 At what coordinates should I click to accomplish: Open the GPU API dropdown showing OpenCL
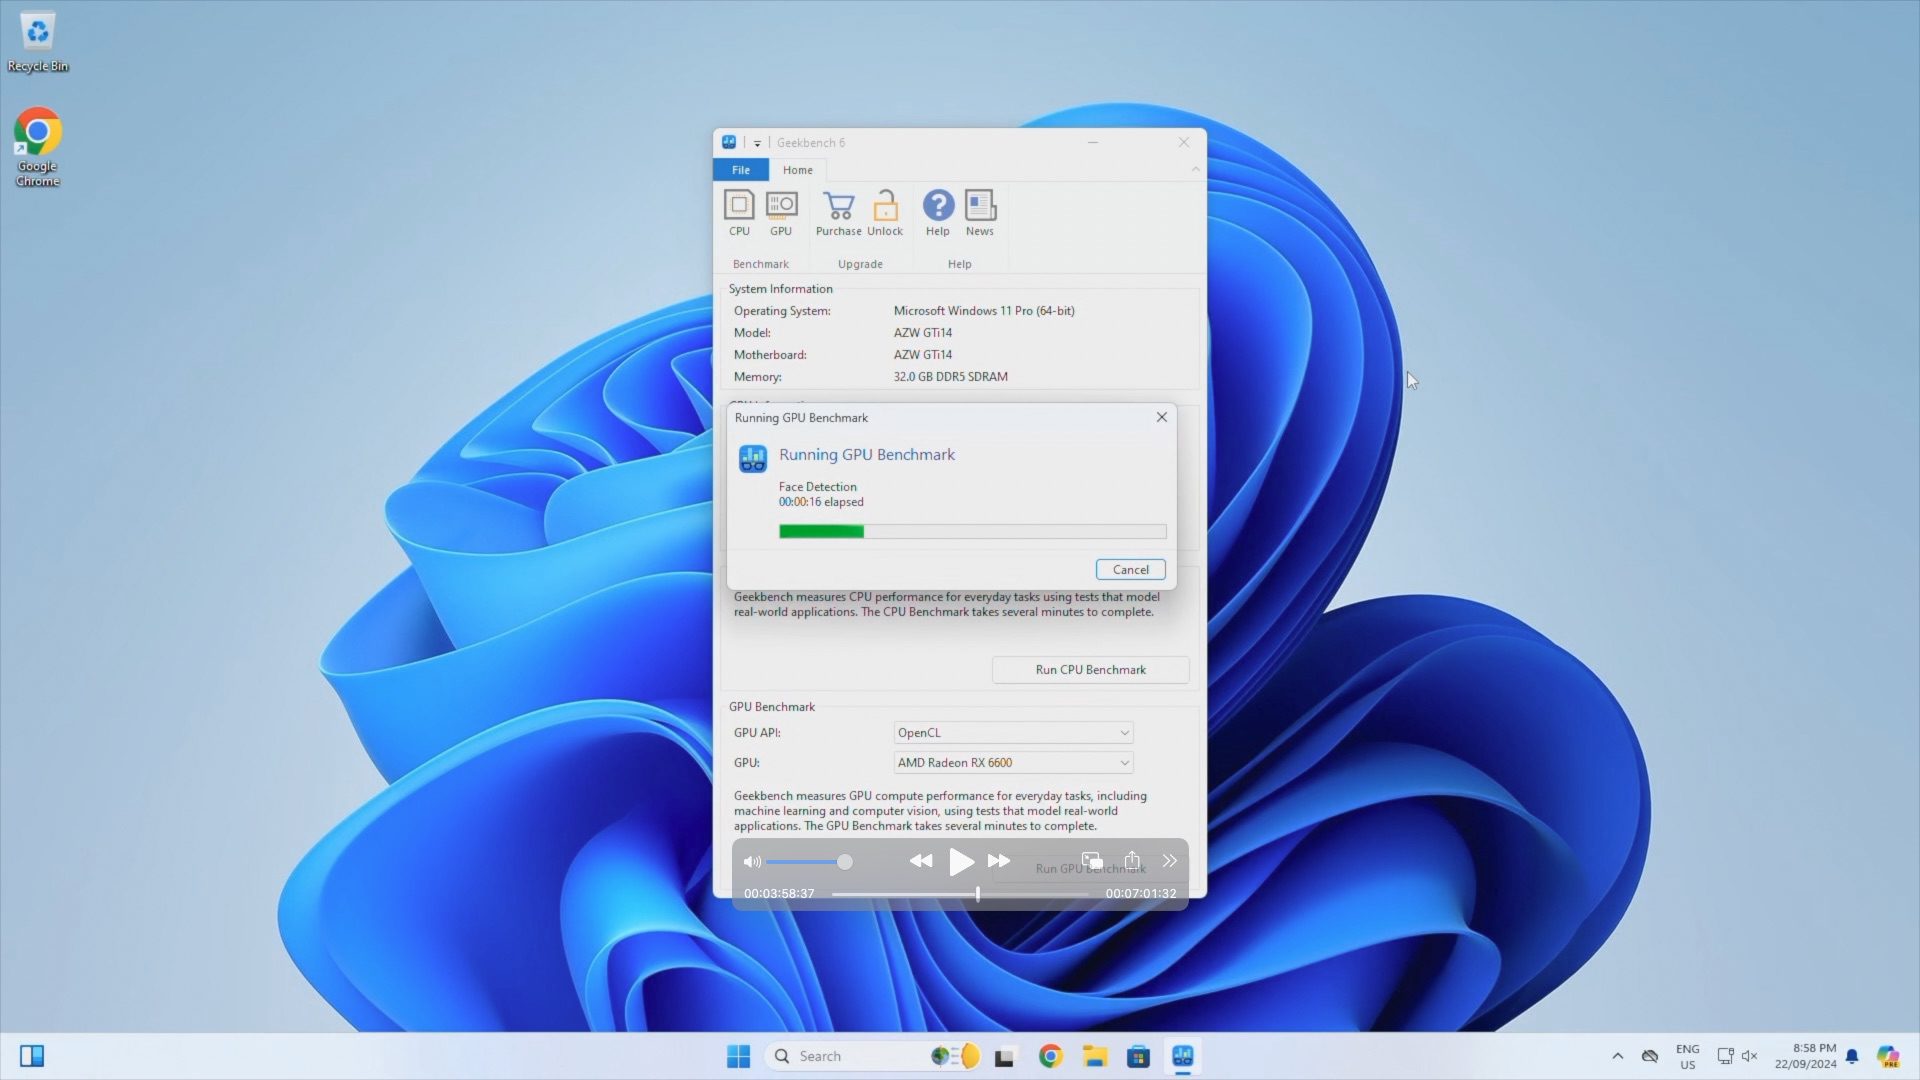pyautogui.click(x=1012, y=732)
